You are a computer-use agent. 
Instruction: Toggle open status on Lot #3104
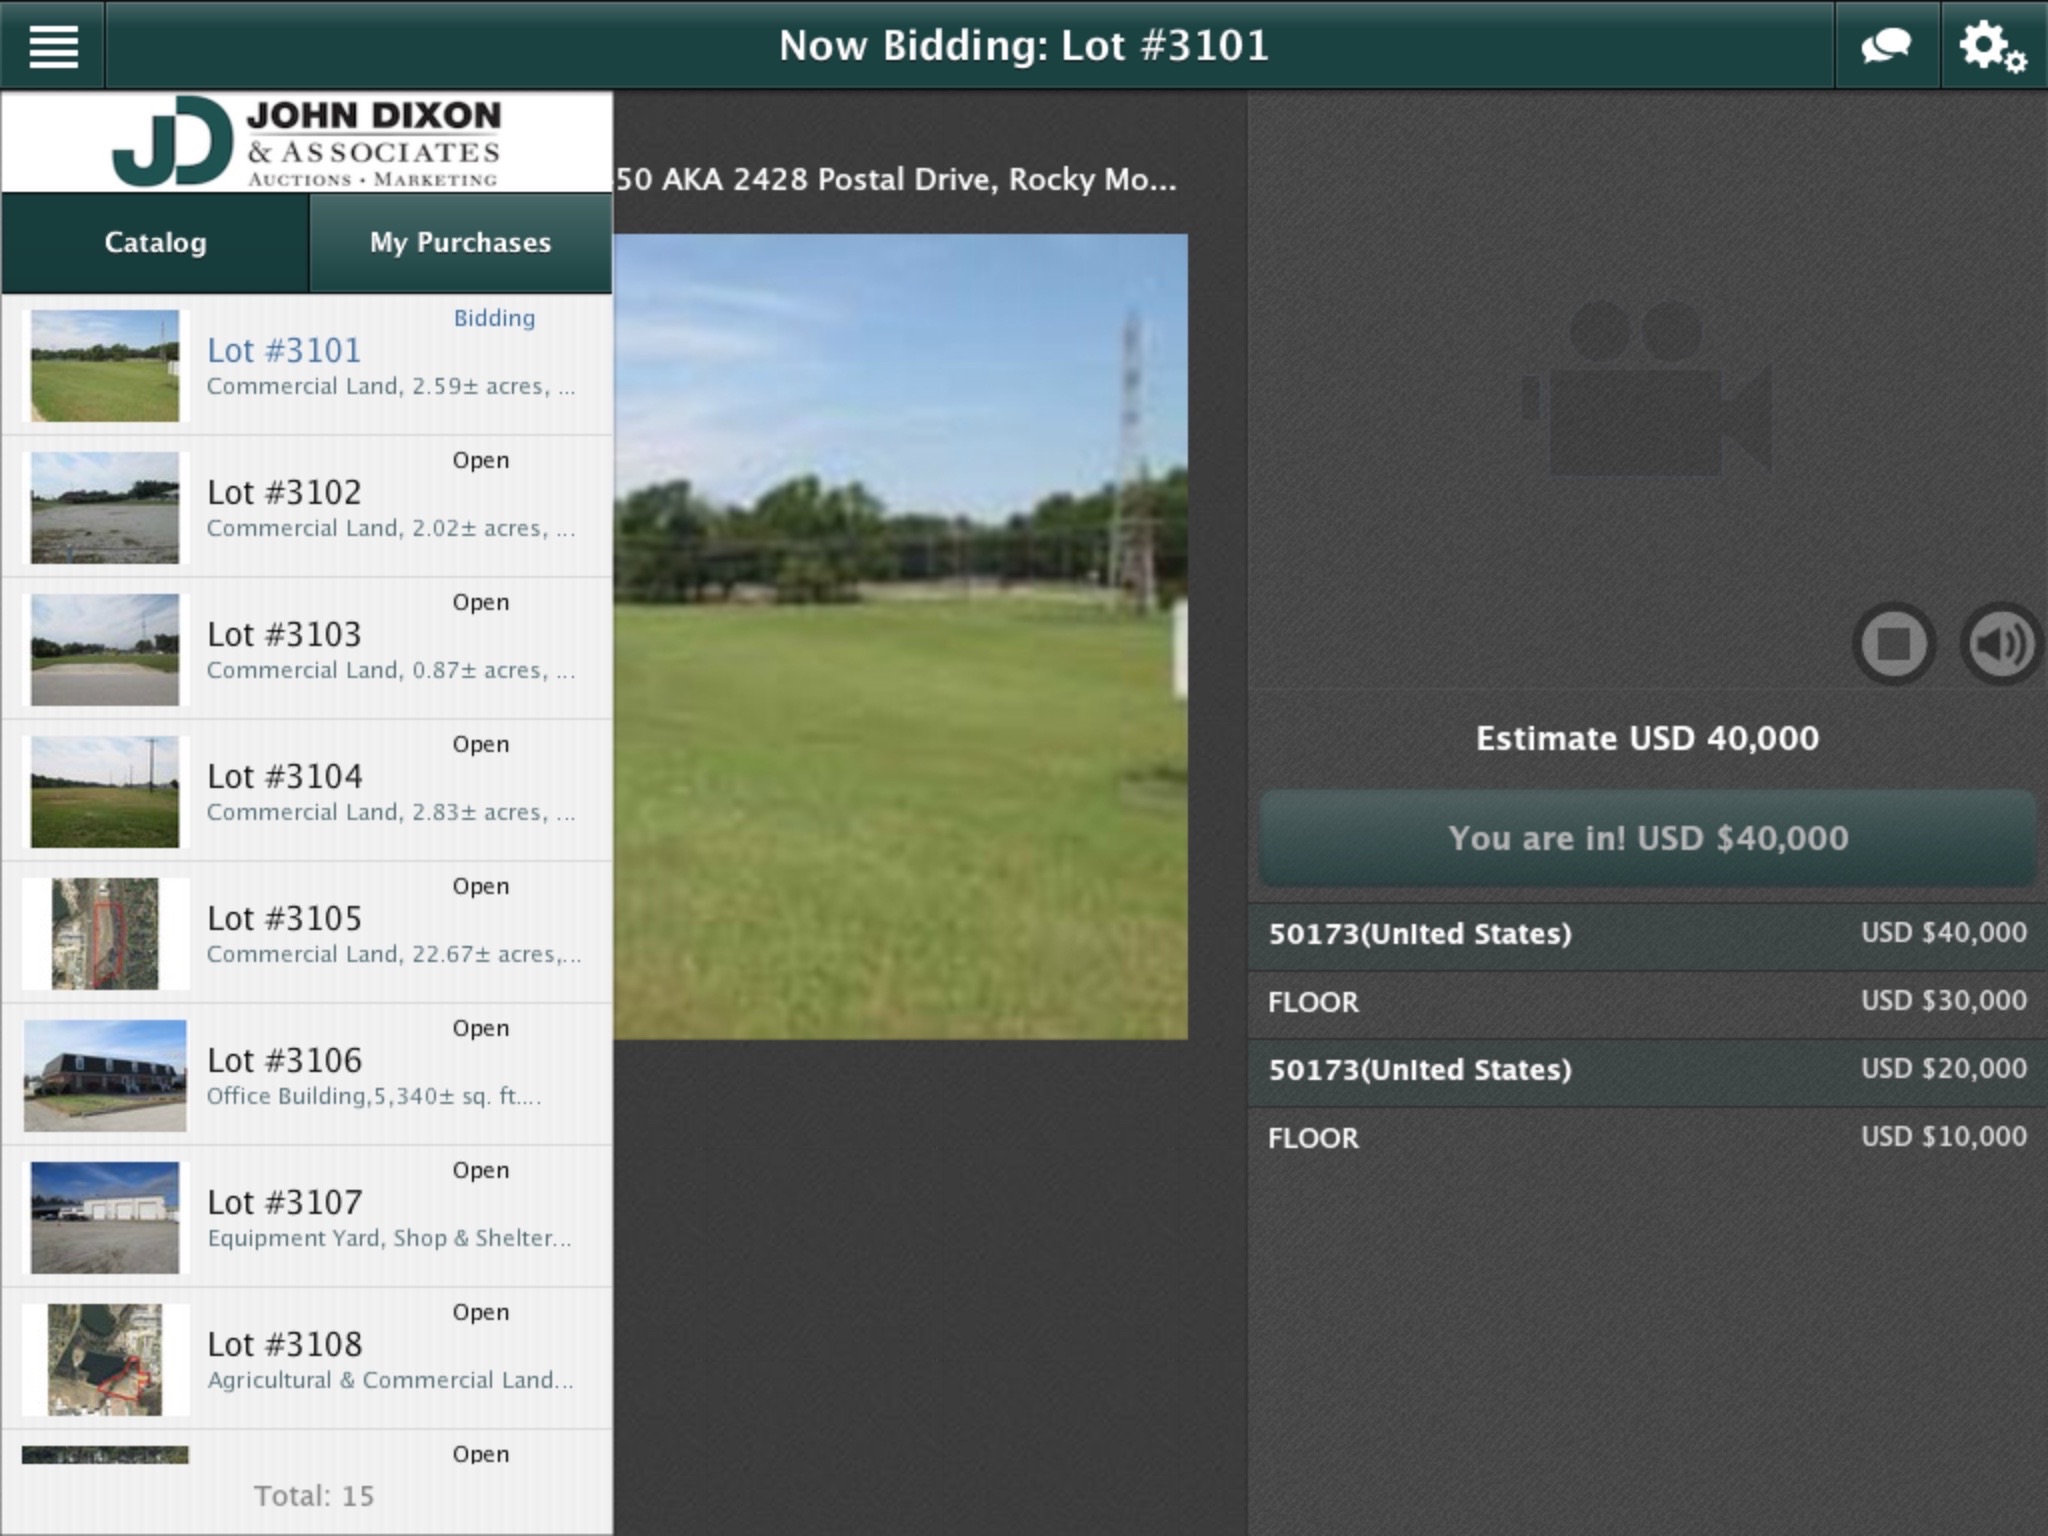pyautogui.click(x=481, y=744)
